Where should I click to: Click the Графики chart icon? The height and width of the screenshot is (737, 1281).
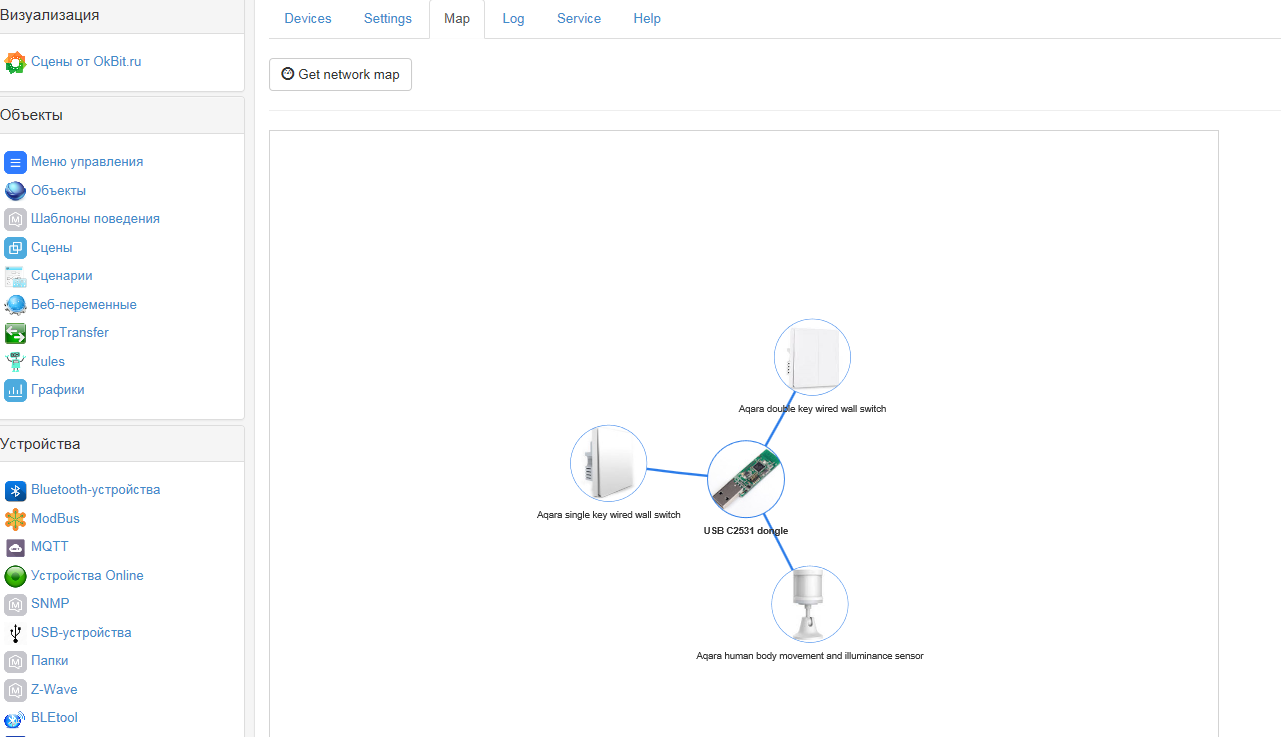point(15,390)
